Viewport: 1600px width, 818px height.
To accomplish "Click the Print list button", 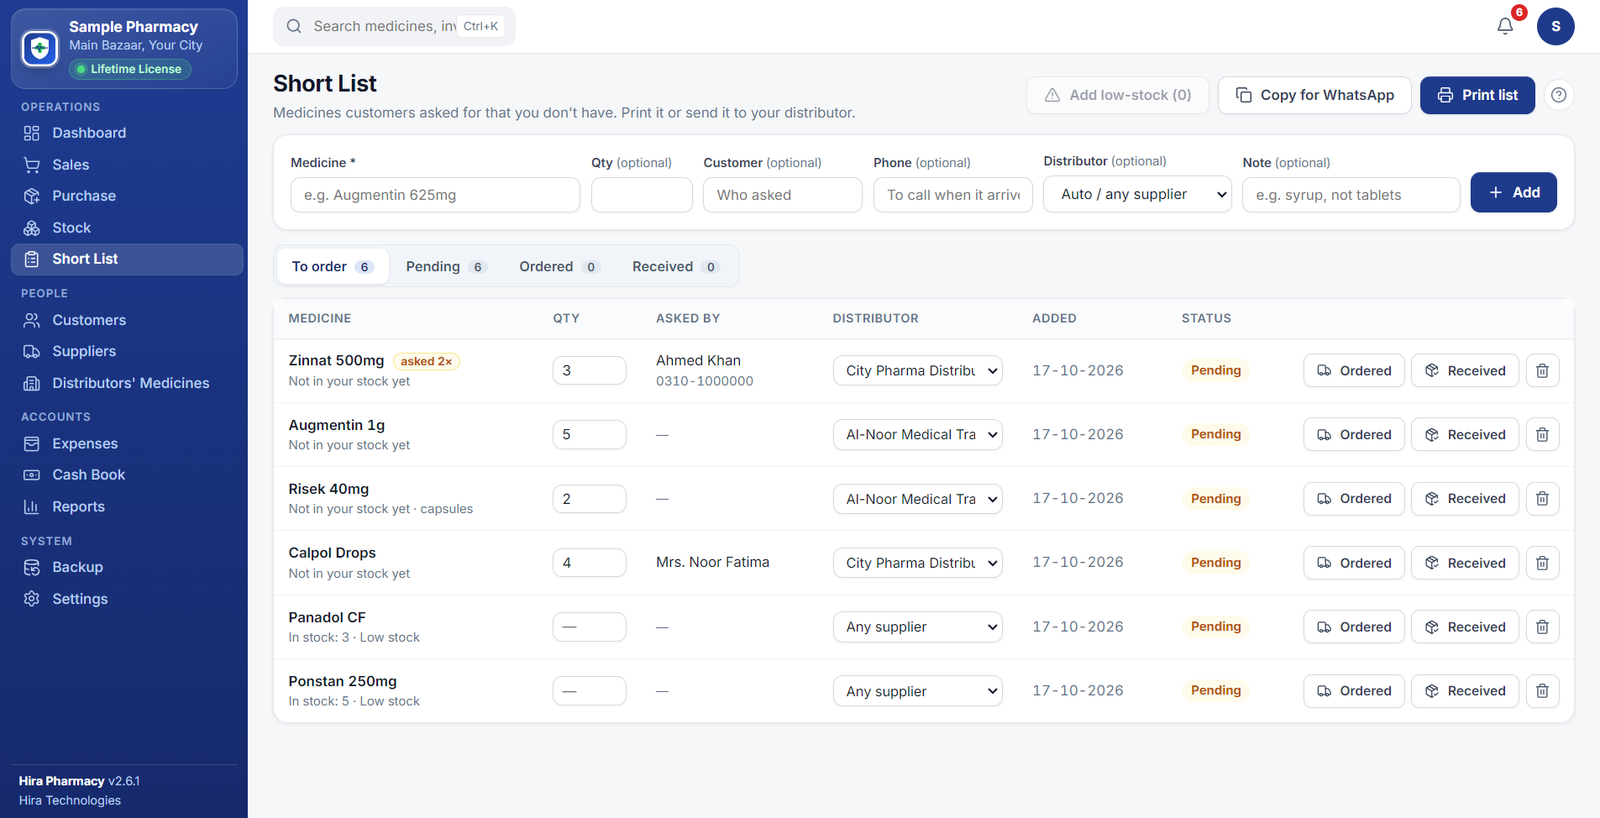I will [1477, 95].
